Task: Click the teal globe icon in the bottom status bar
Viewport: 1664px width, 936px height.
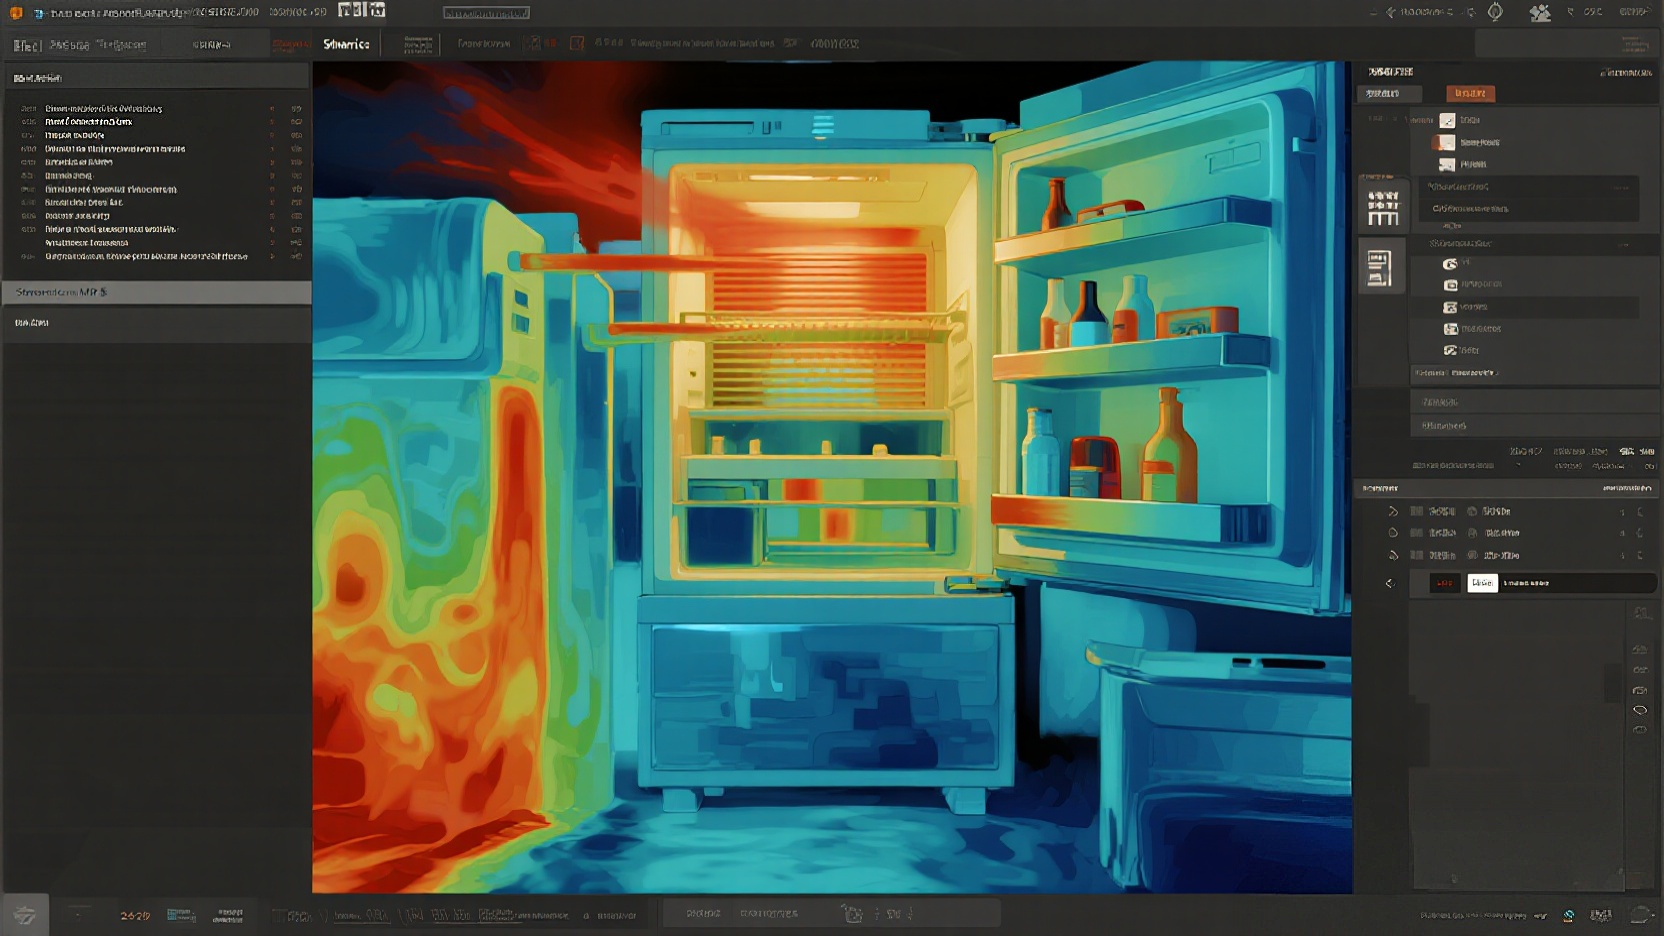Action: [1569, 915]
